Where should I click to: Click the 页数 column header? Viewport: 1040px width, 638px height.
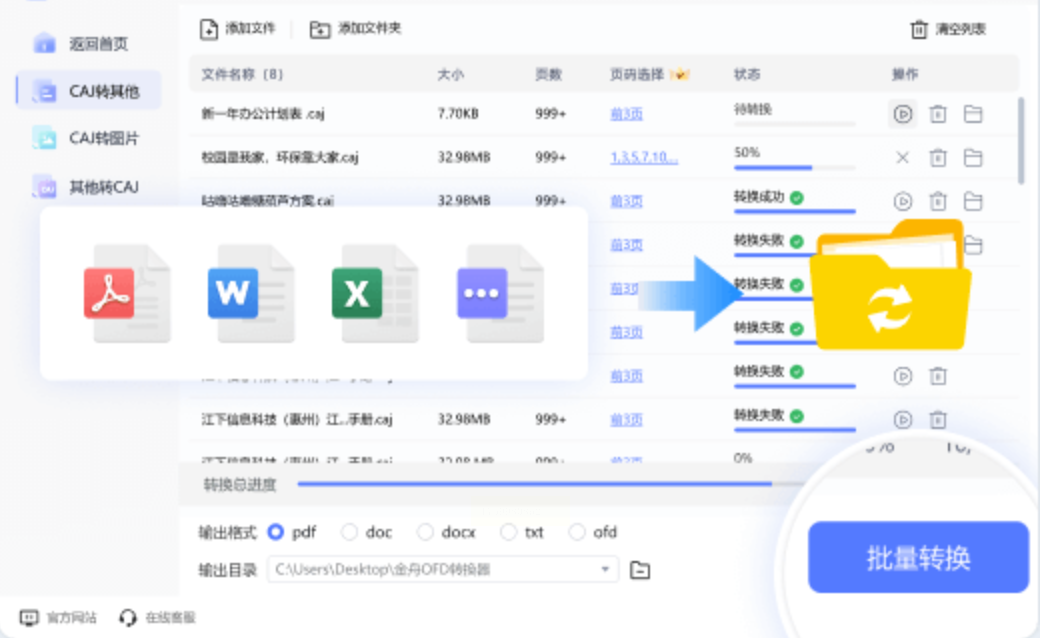pos(549,74)
